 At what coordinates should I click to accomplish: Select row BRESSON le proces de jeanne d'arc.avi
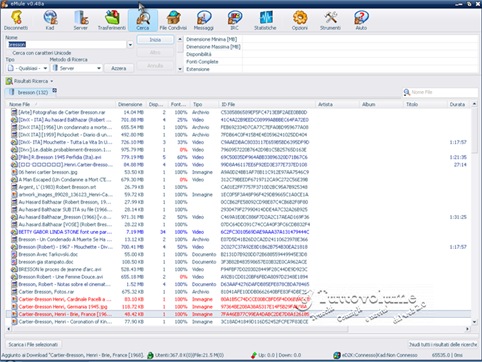239,269
